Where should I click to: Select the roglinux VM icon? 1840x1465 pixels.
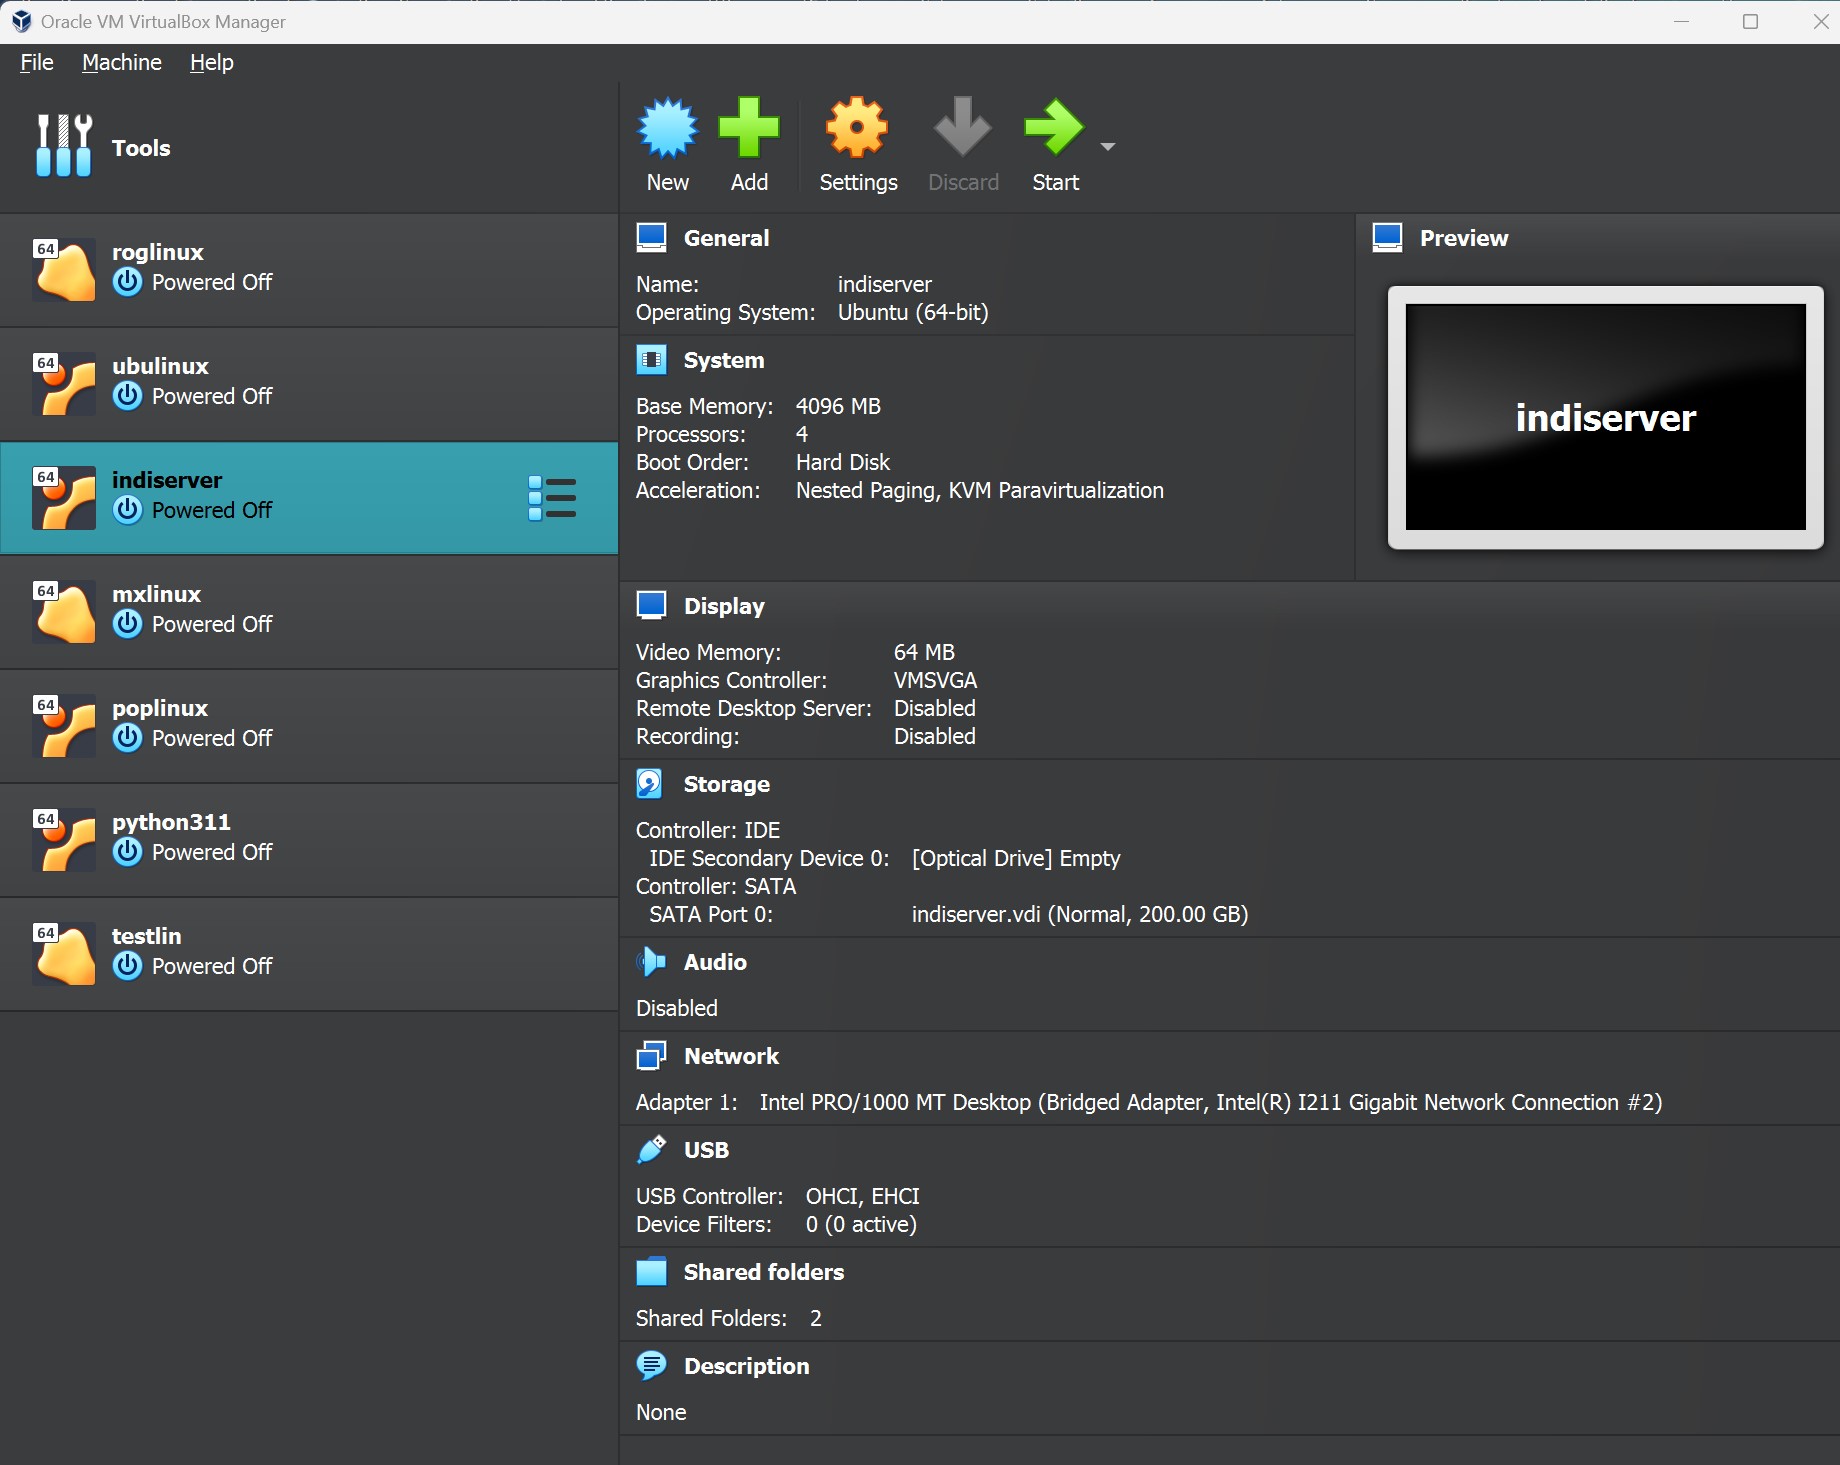[x=64, y=269]
